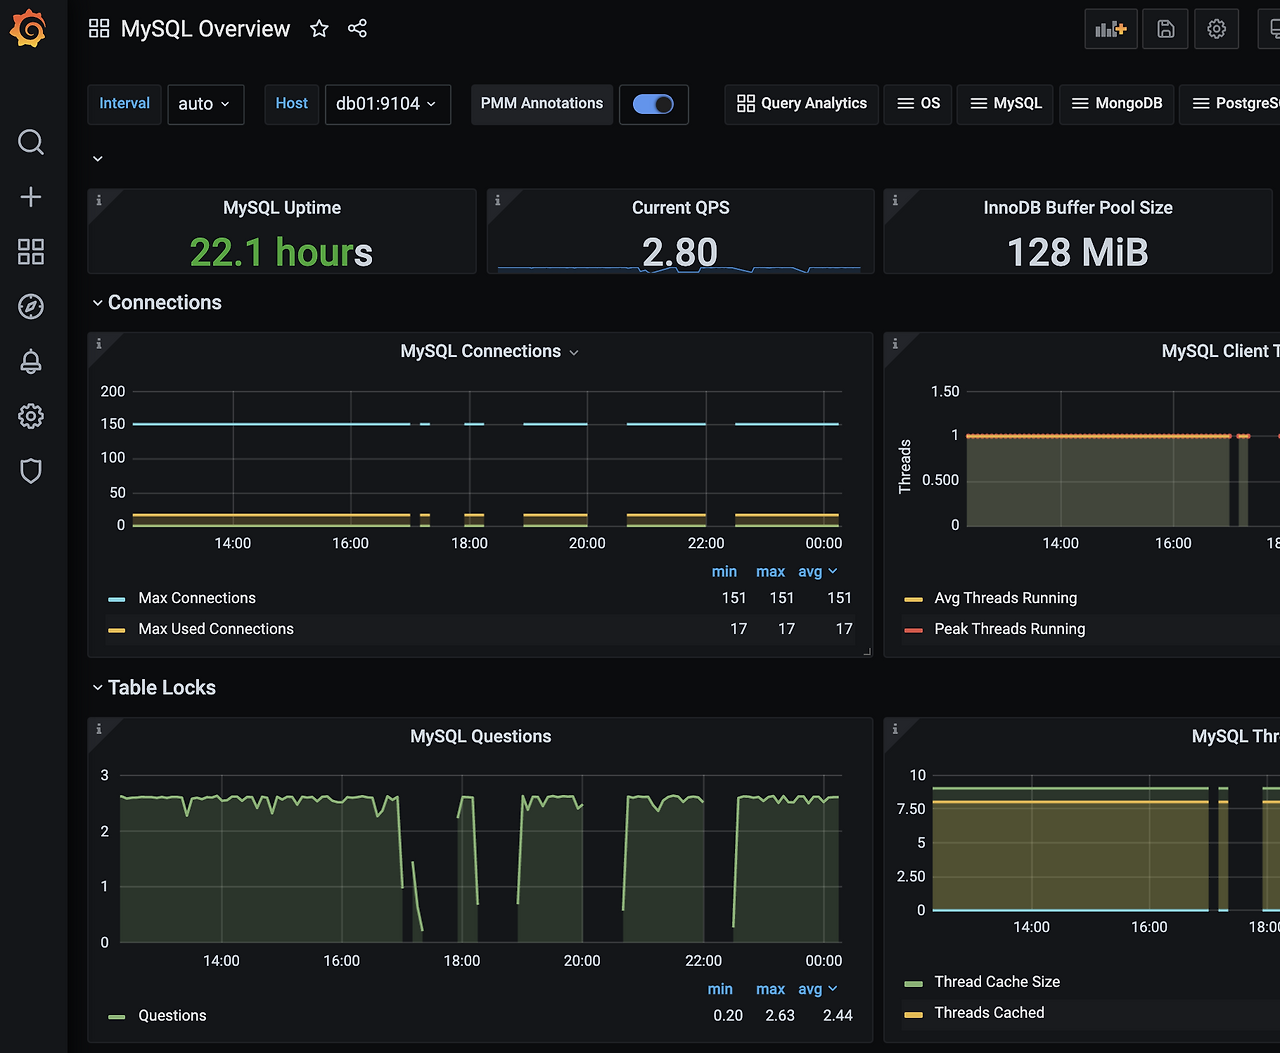The width and height of the screenshot is (1280, 1053).
Task: Open the Query Analytics link
Action: coord(802,104)
